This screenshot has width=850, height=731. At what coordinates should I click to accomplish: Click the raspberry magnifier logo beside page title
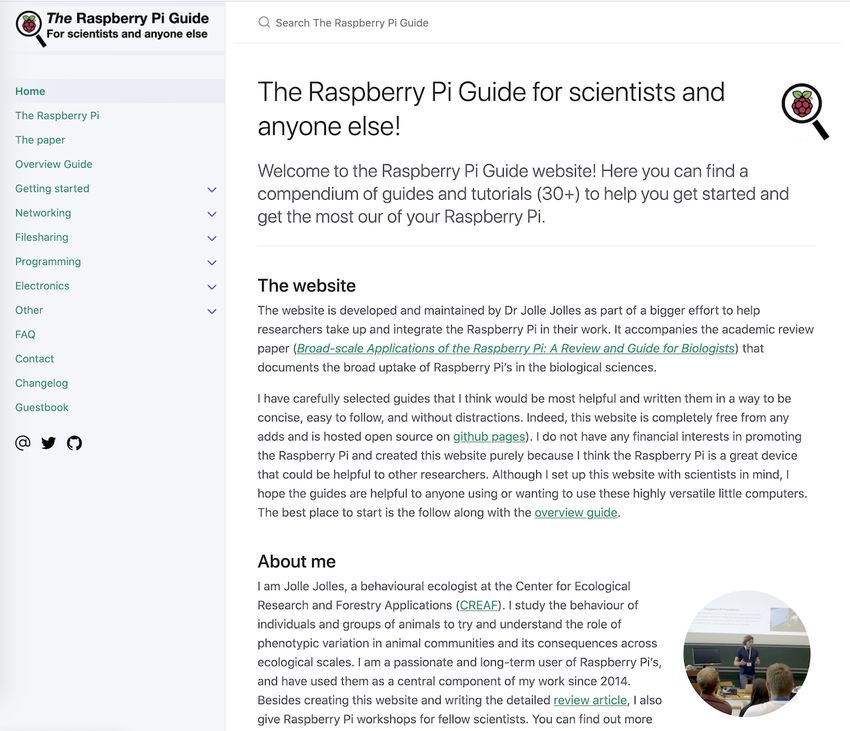point(805,111)
